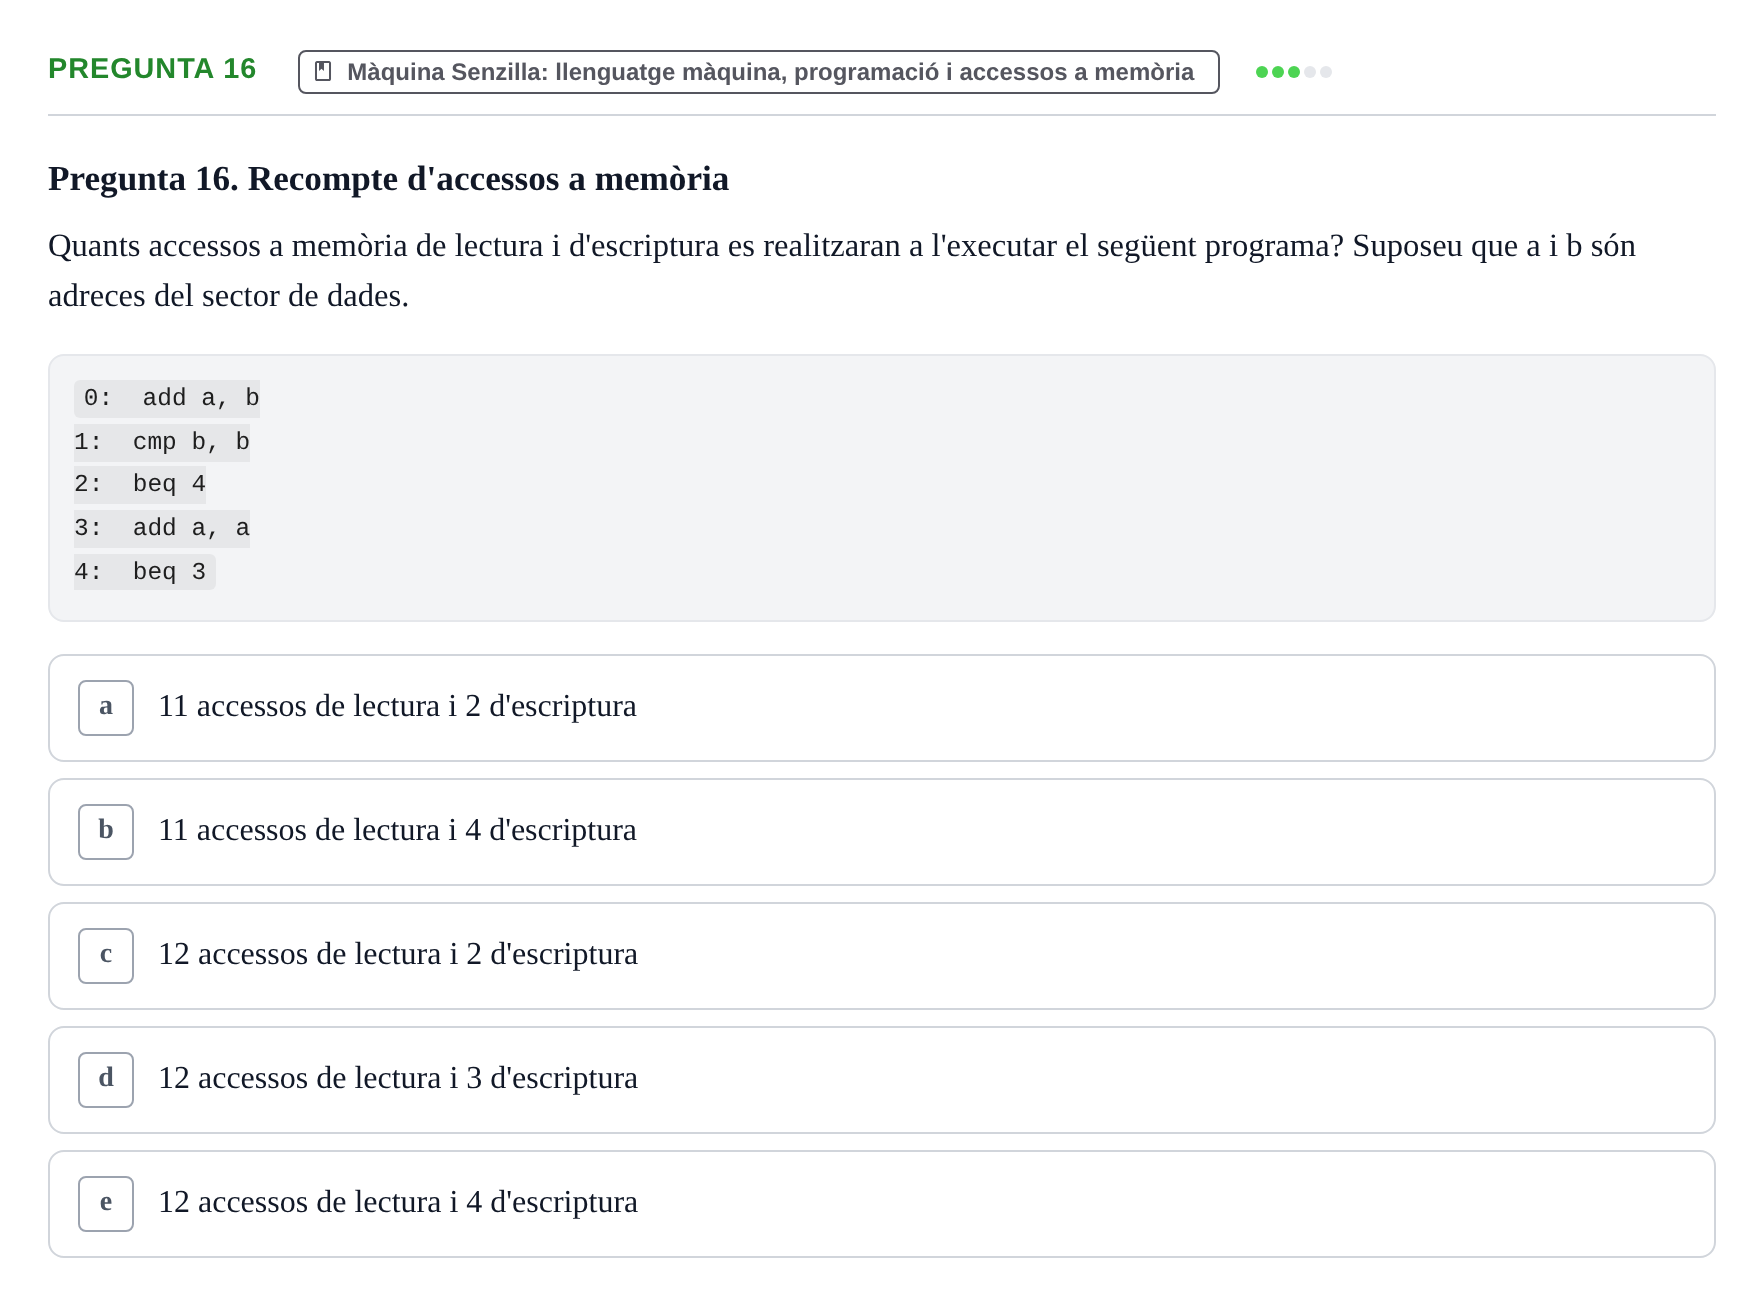This screenshot has height=1306, width=1764.
Task: Click the PREGUNTA 16 header label
Action: [152, 68]
